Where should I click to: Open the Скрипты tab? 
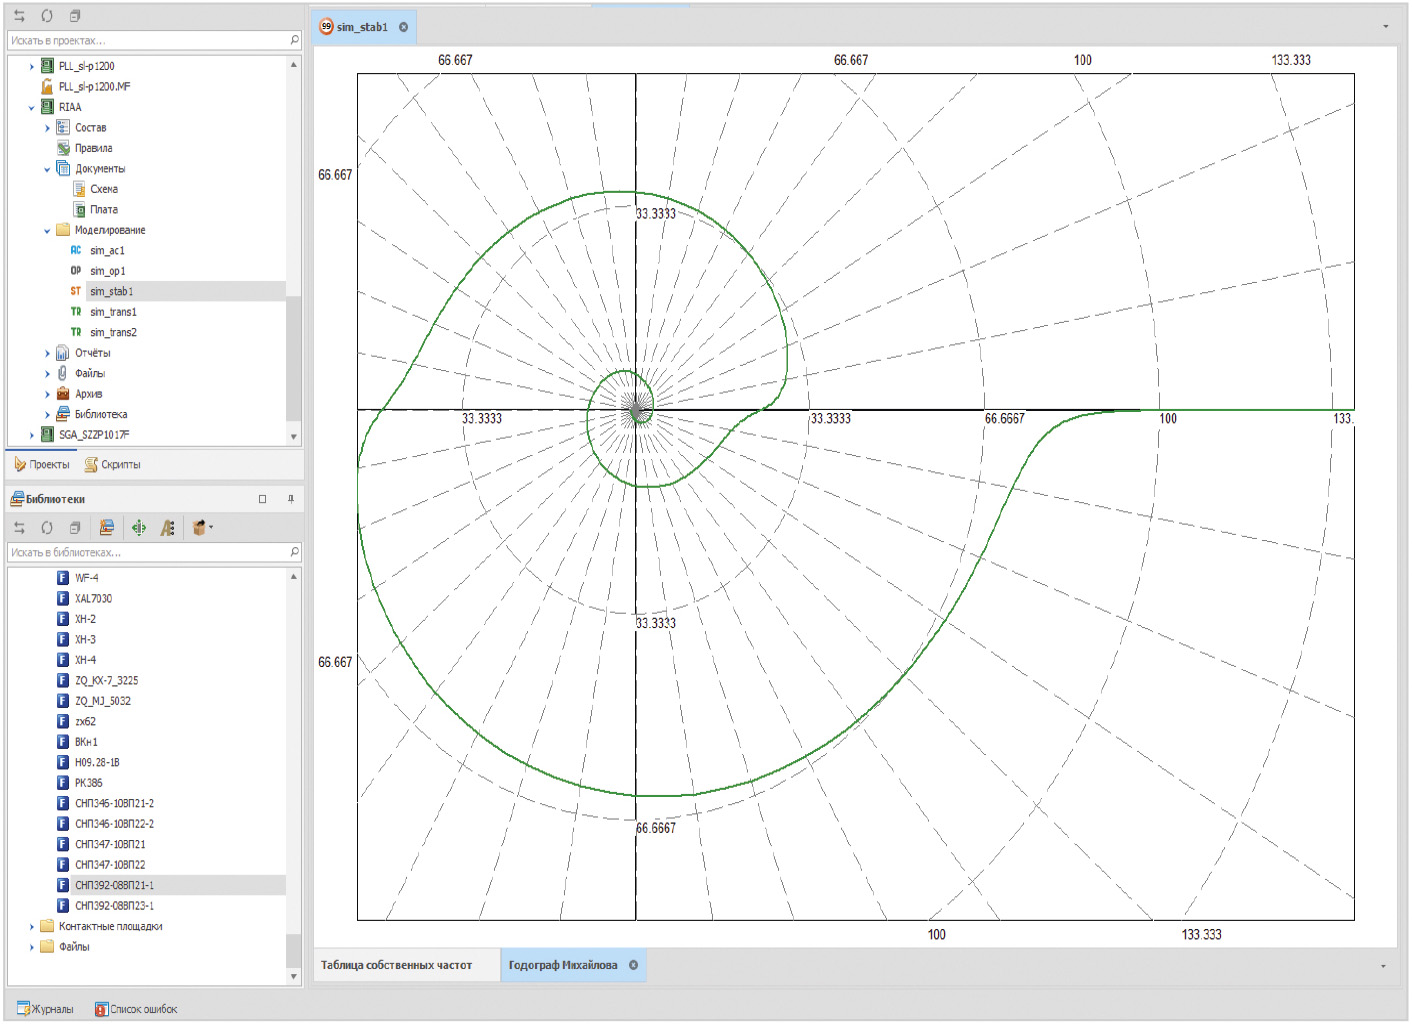[113, 465]
